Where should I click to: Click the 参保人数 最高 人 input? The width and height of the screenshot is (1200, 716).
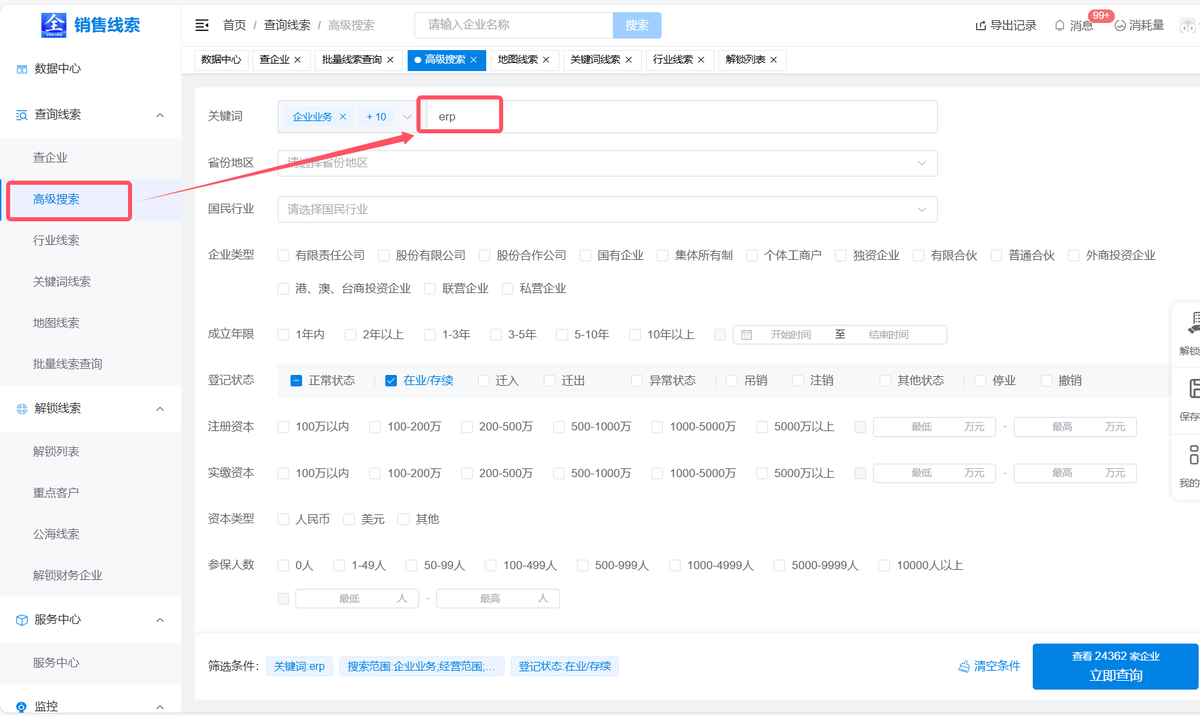pos(498,599)
